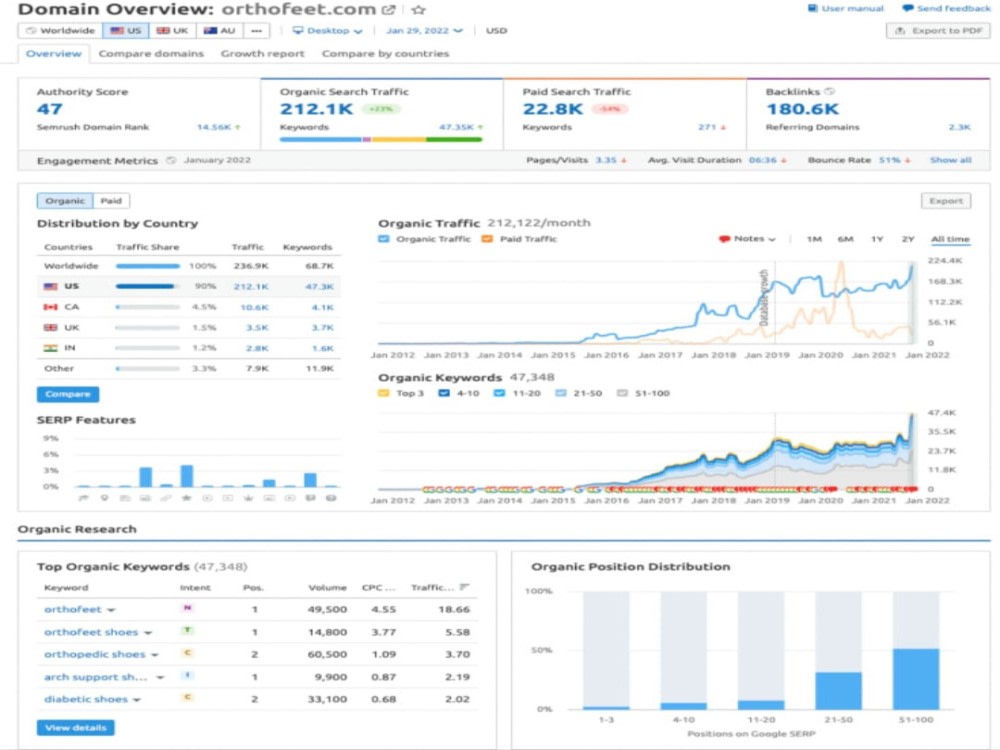Open orthofeet.com external link icon
The width and height of the screenshot is (1000, 750).
point(388,10)
